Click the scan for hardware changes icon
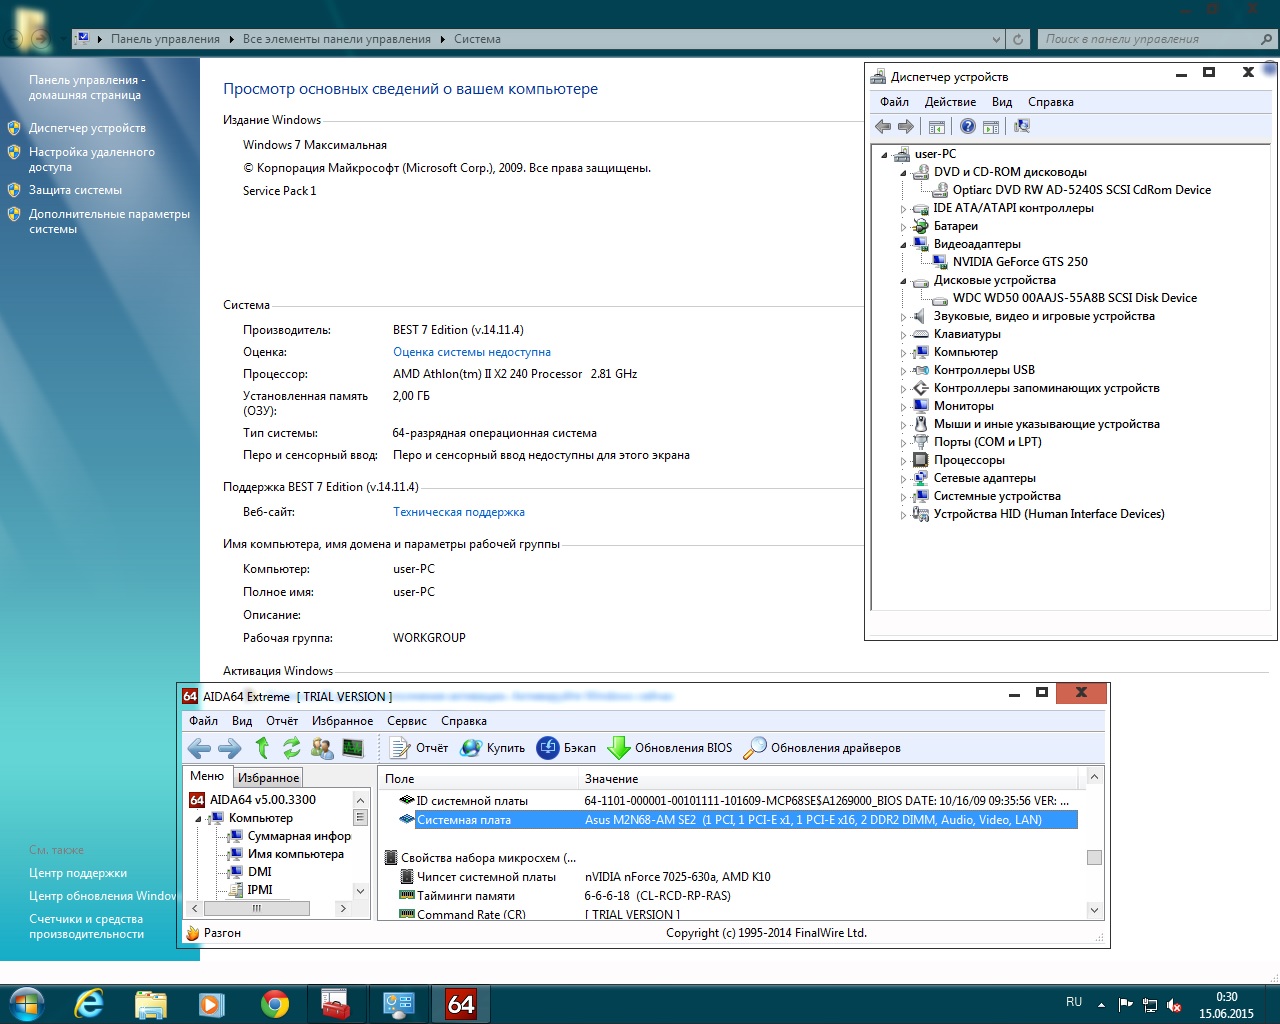Image resolution: width=1280 pixels, height=1024 pixels. click(1022, 127)
